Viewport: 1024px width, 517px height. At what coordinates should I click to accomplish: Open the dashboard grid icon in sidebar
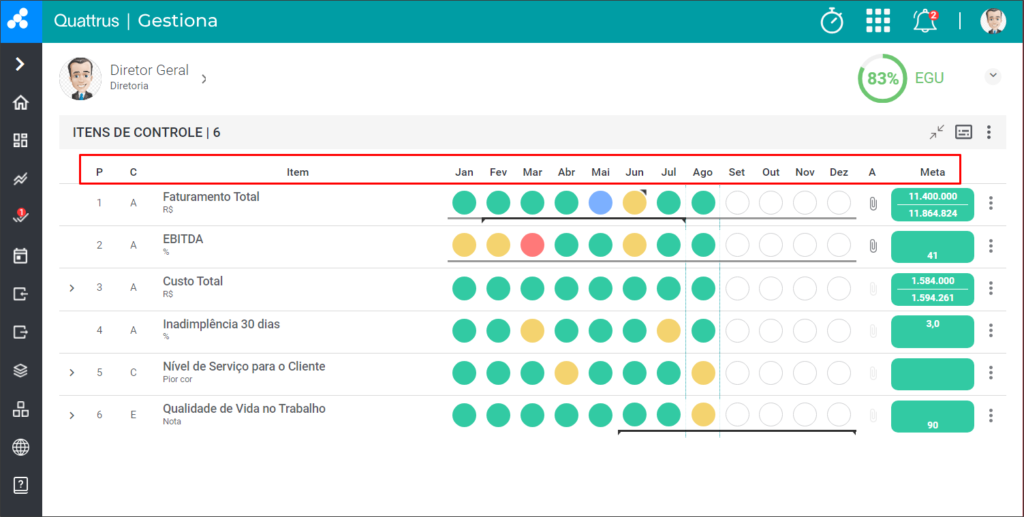point(20,140)
